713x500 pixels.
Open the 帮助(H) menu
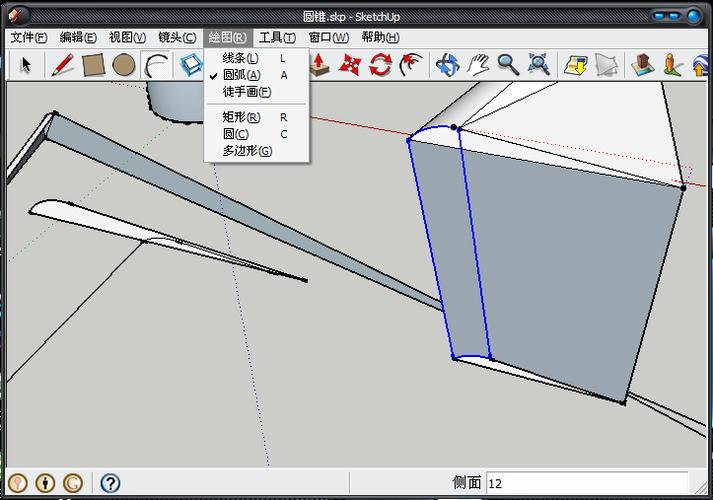click(380, 37)
